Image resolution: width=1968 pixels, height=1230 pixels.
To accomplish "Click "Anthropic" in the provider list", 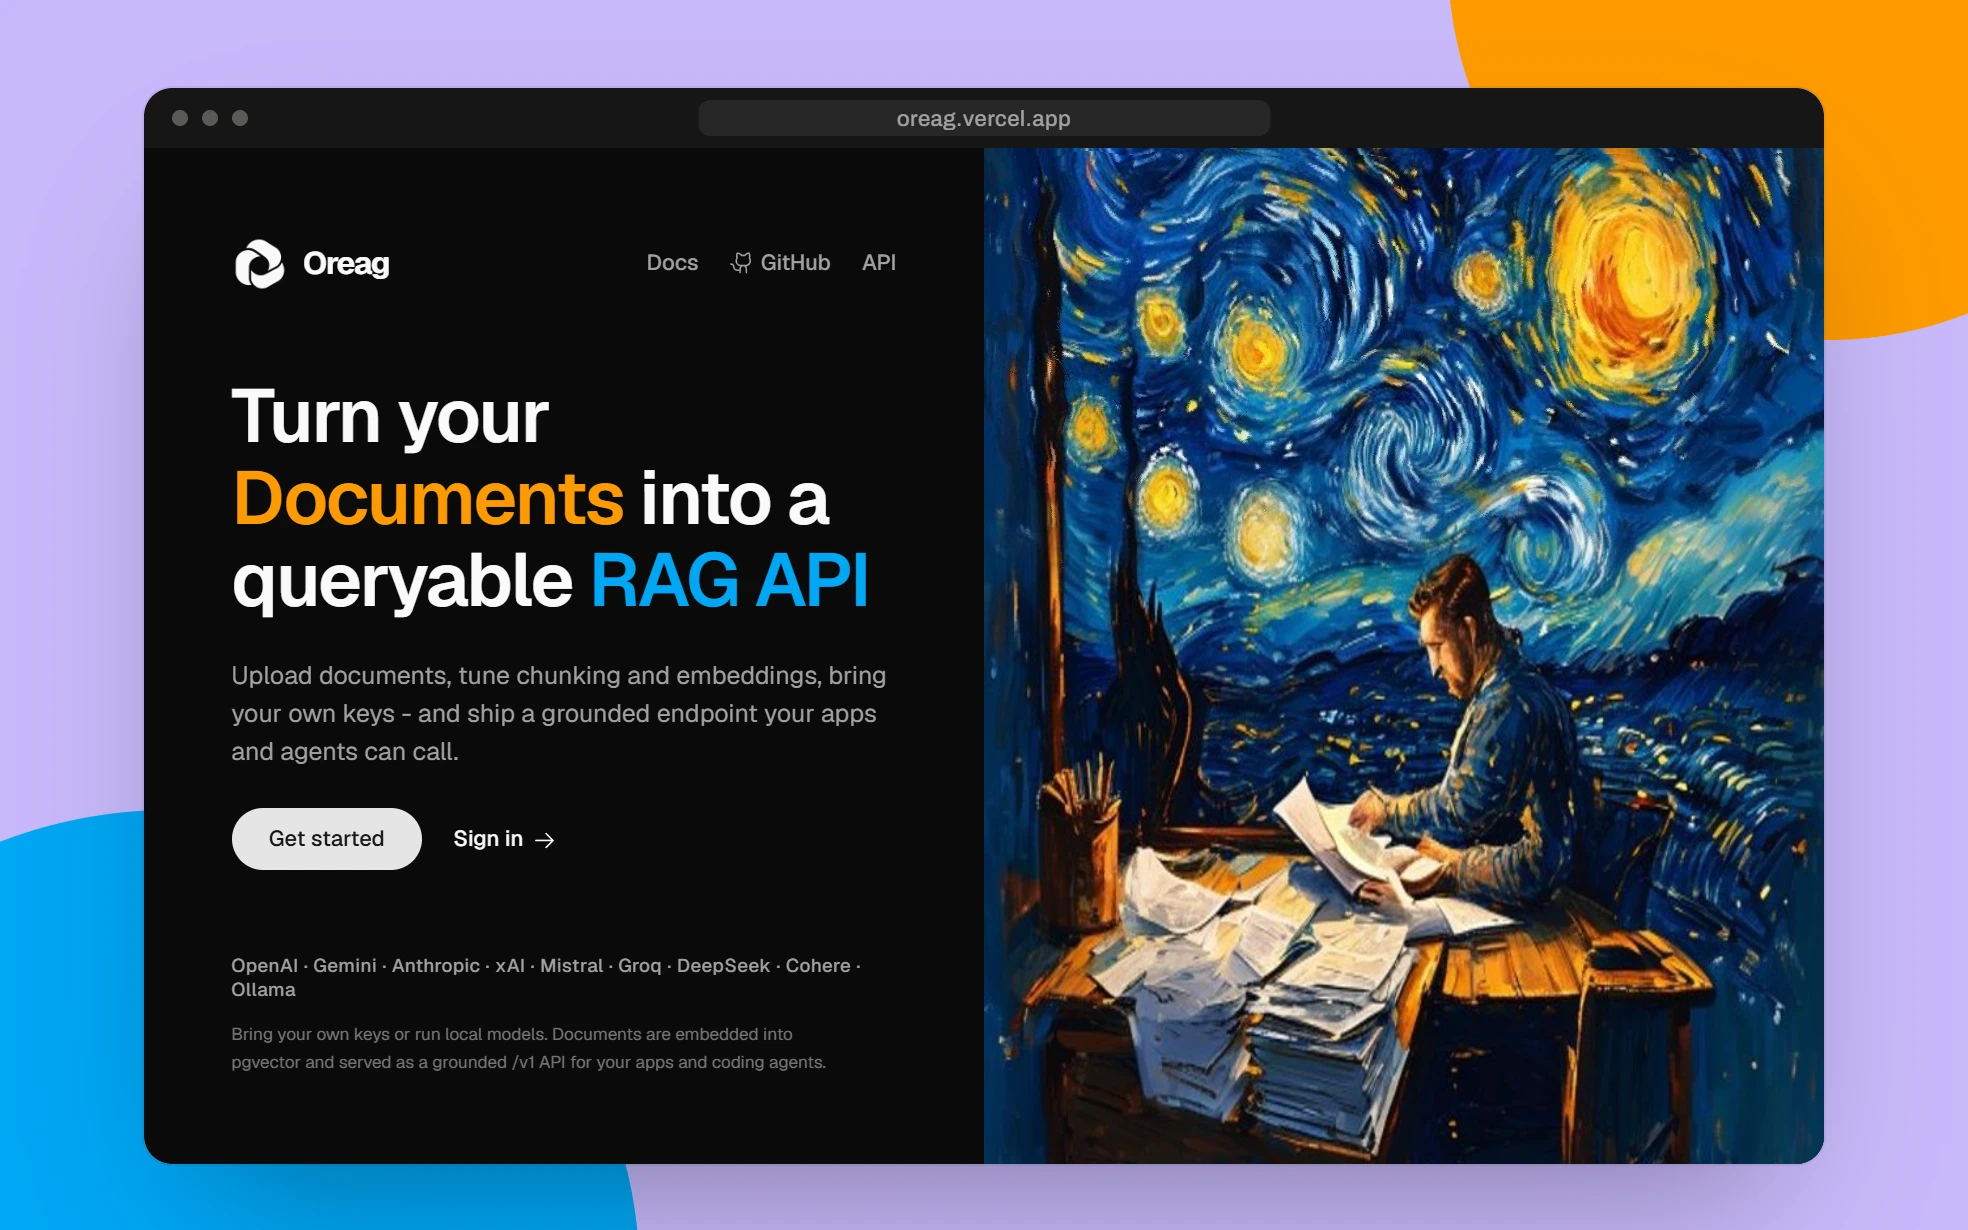I will pyautogui.click(x=436, y=966).
